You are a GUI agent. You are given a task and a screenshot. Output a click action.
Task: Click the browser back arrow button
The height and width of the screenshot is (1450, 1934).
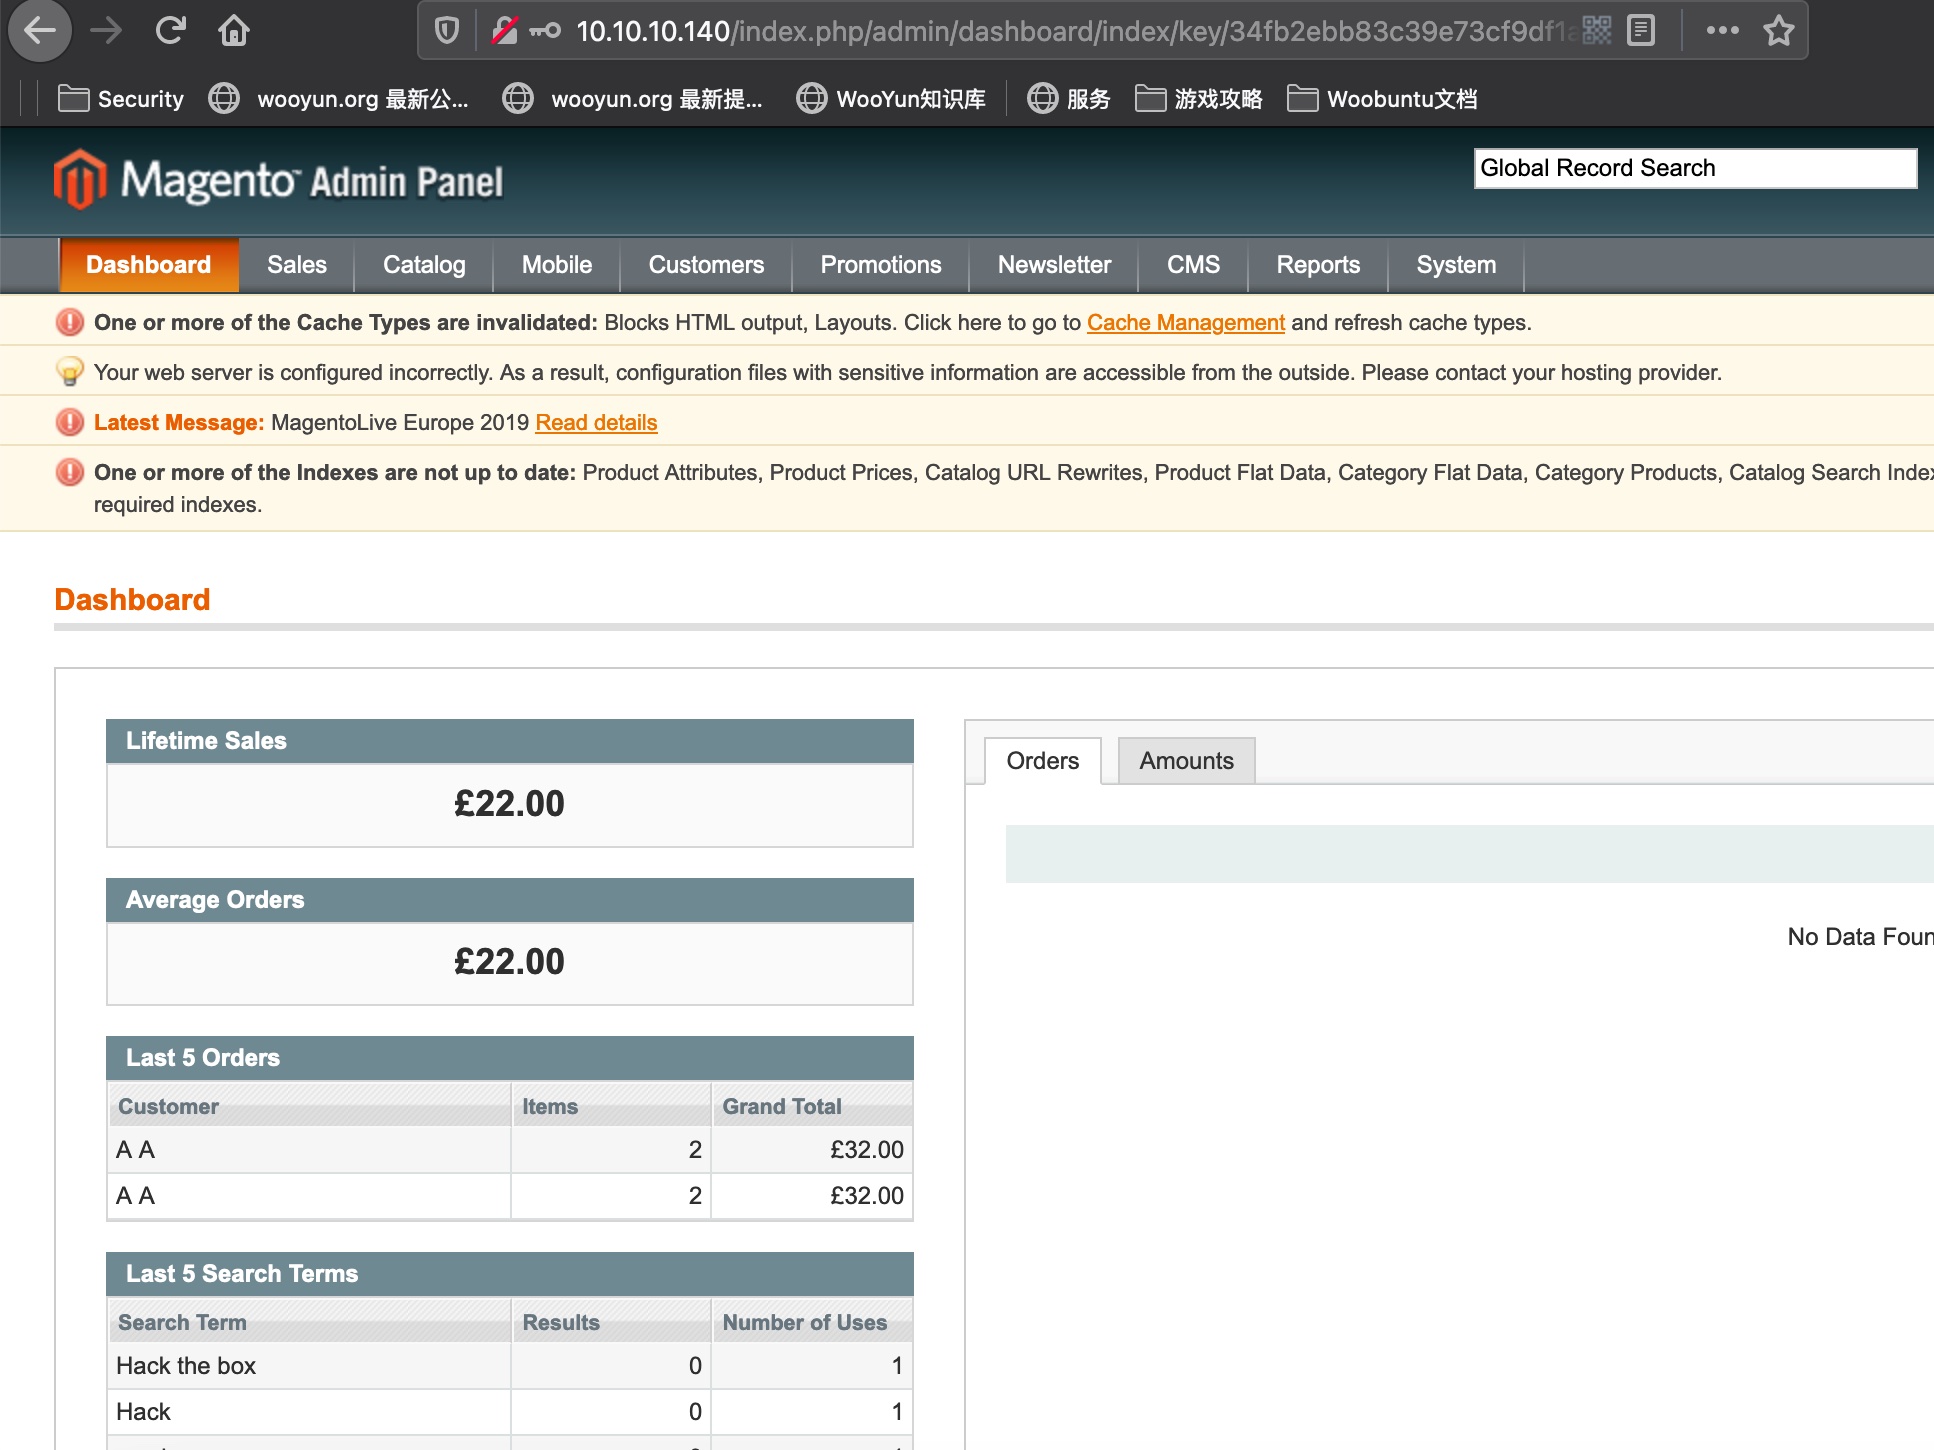point(39,31)
